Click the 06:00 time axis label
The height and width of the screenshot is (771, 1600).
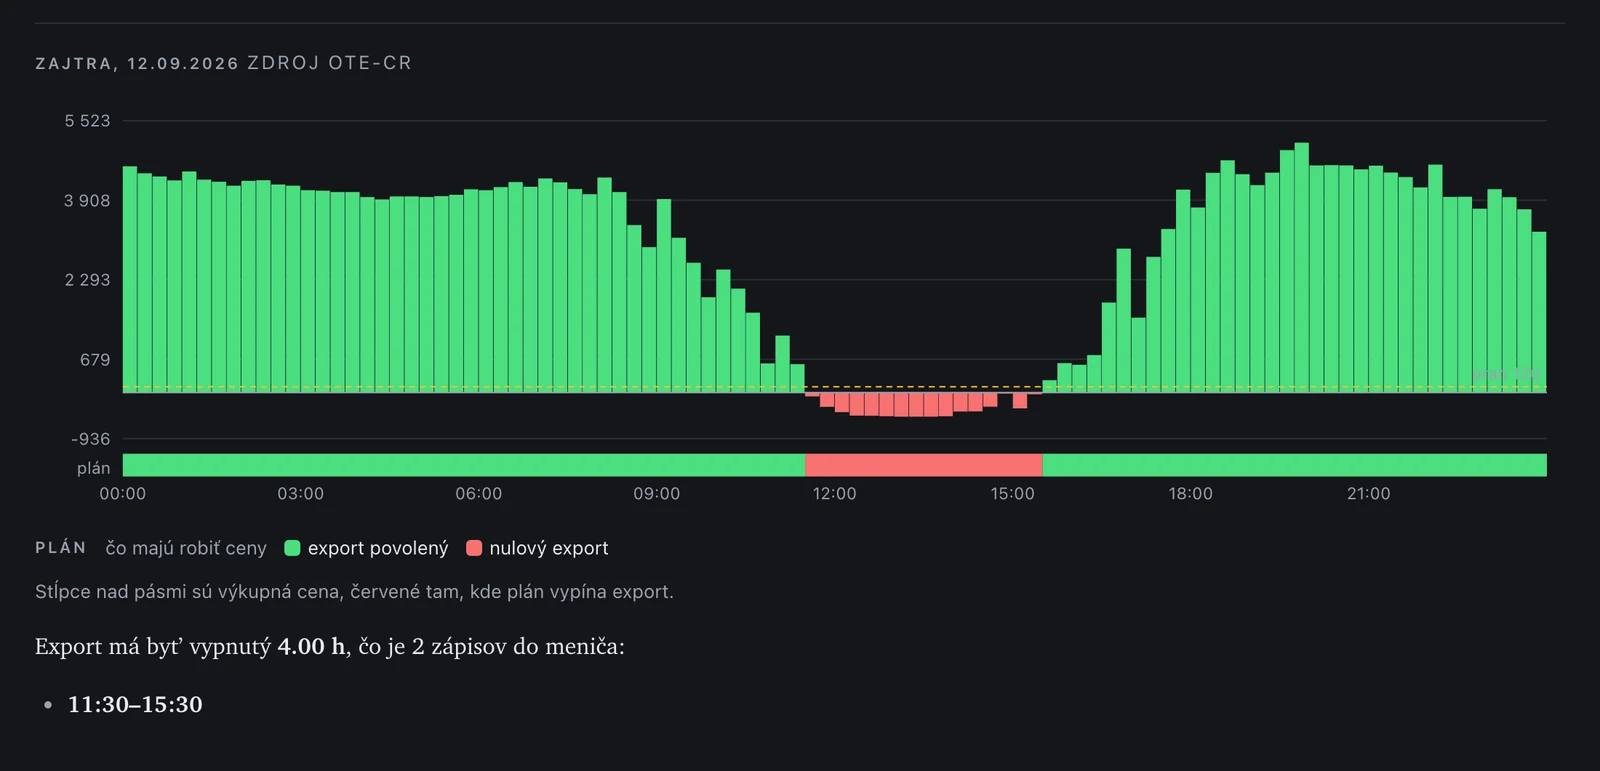pyautogui.click(x=479, y=494)
